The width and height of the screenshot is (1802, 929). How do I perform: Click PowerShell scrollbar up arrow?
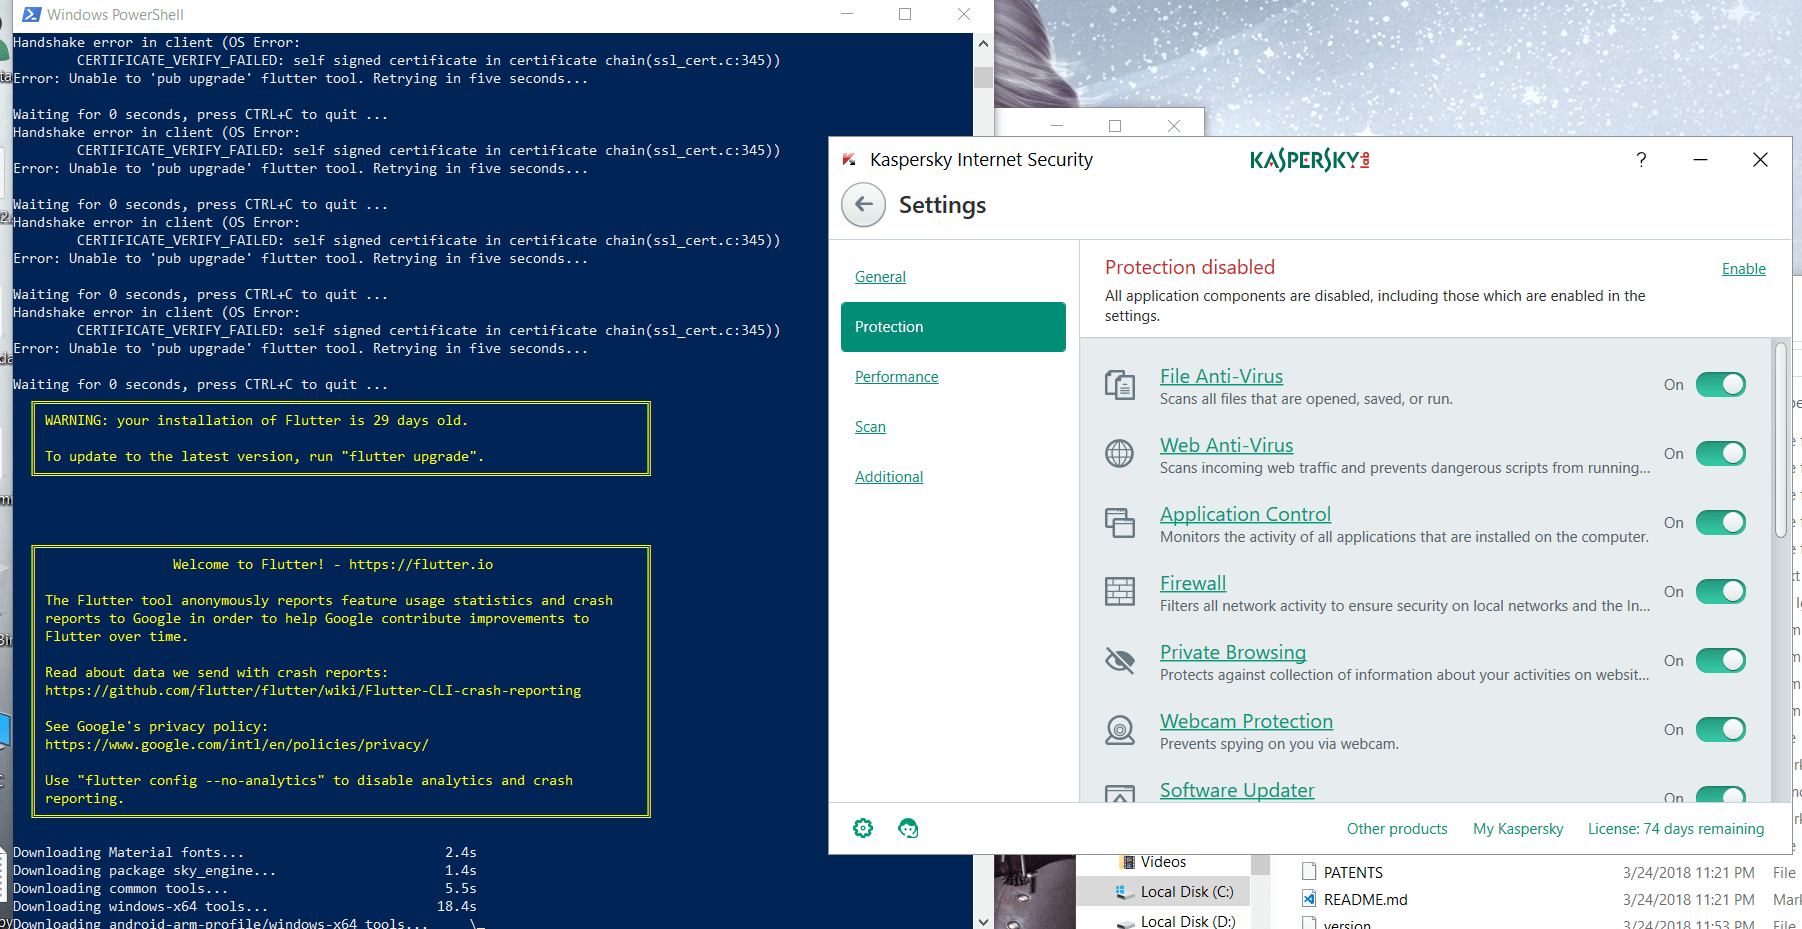(x=983, y=43)
